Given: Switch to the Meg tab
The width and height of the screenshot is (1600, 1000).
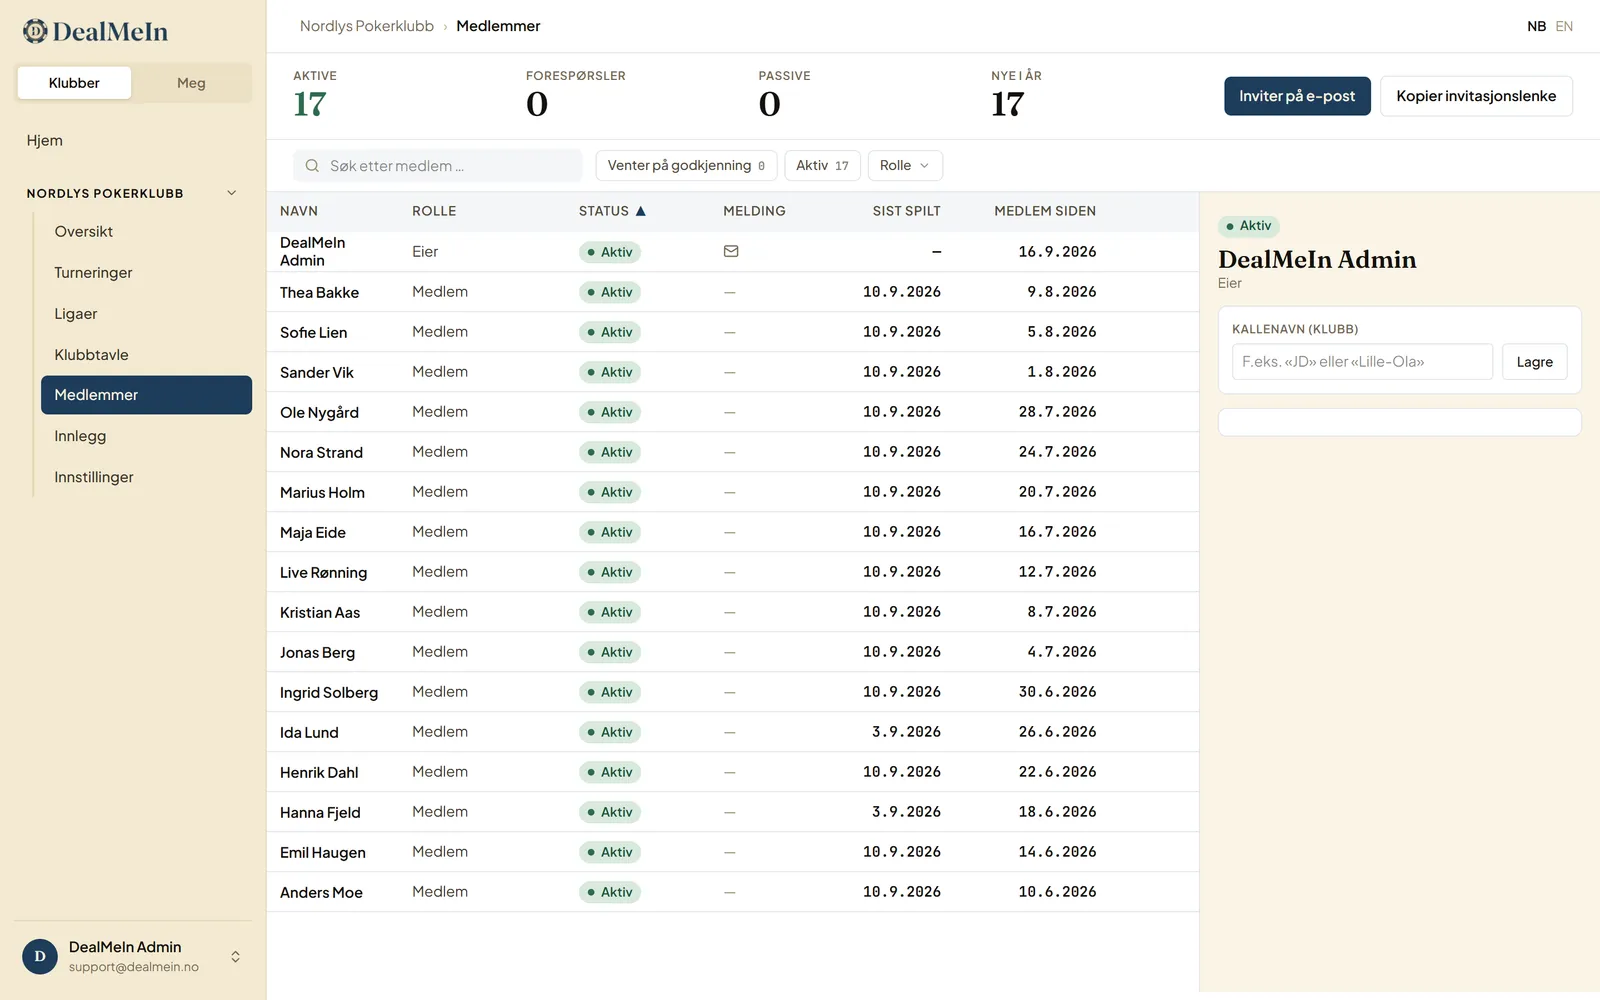Looking at the screenshot, I should click(x=191, y=83).
